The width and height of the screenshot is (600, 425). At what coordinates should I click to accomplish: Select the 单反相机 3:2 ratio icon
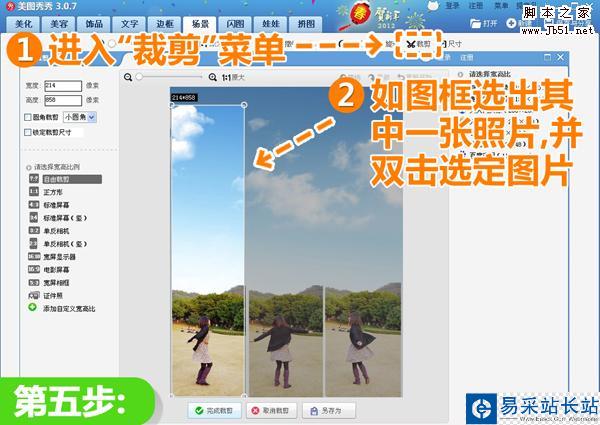34,230
